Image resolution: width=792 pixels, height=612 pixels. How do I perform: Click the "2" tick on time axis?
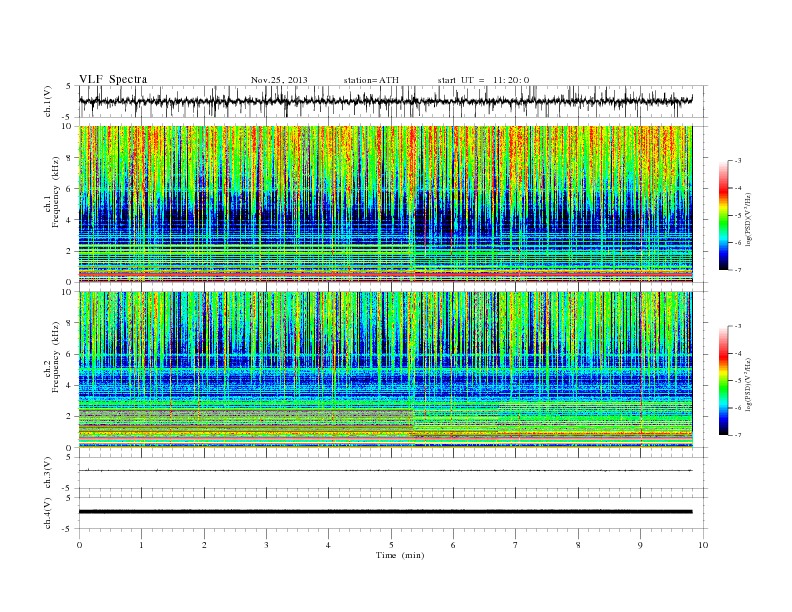[204, 545]
